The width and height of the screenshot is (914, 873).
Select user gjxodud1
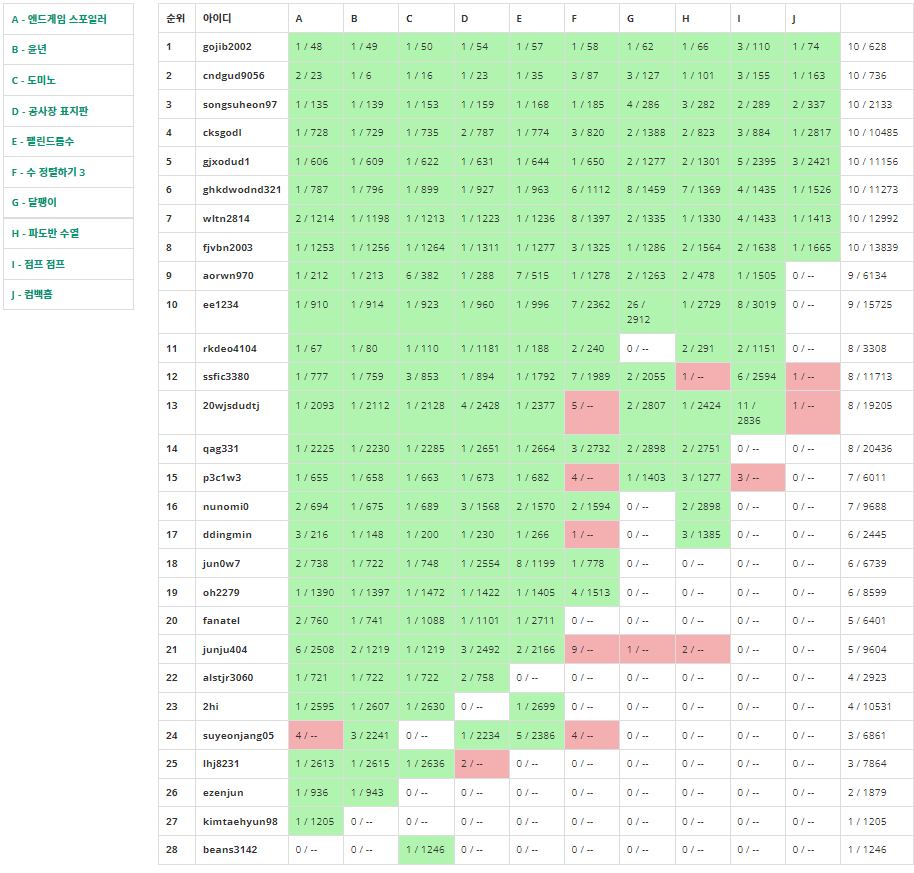[x=226, y=162]
